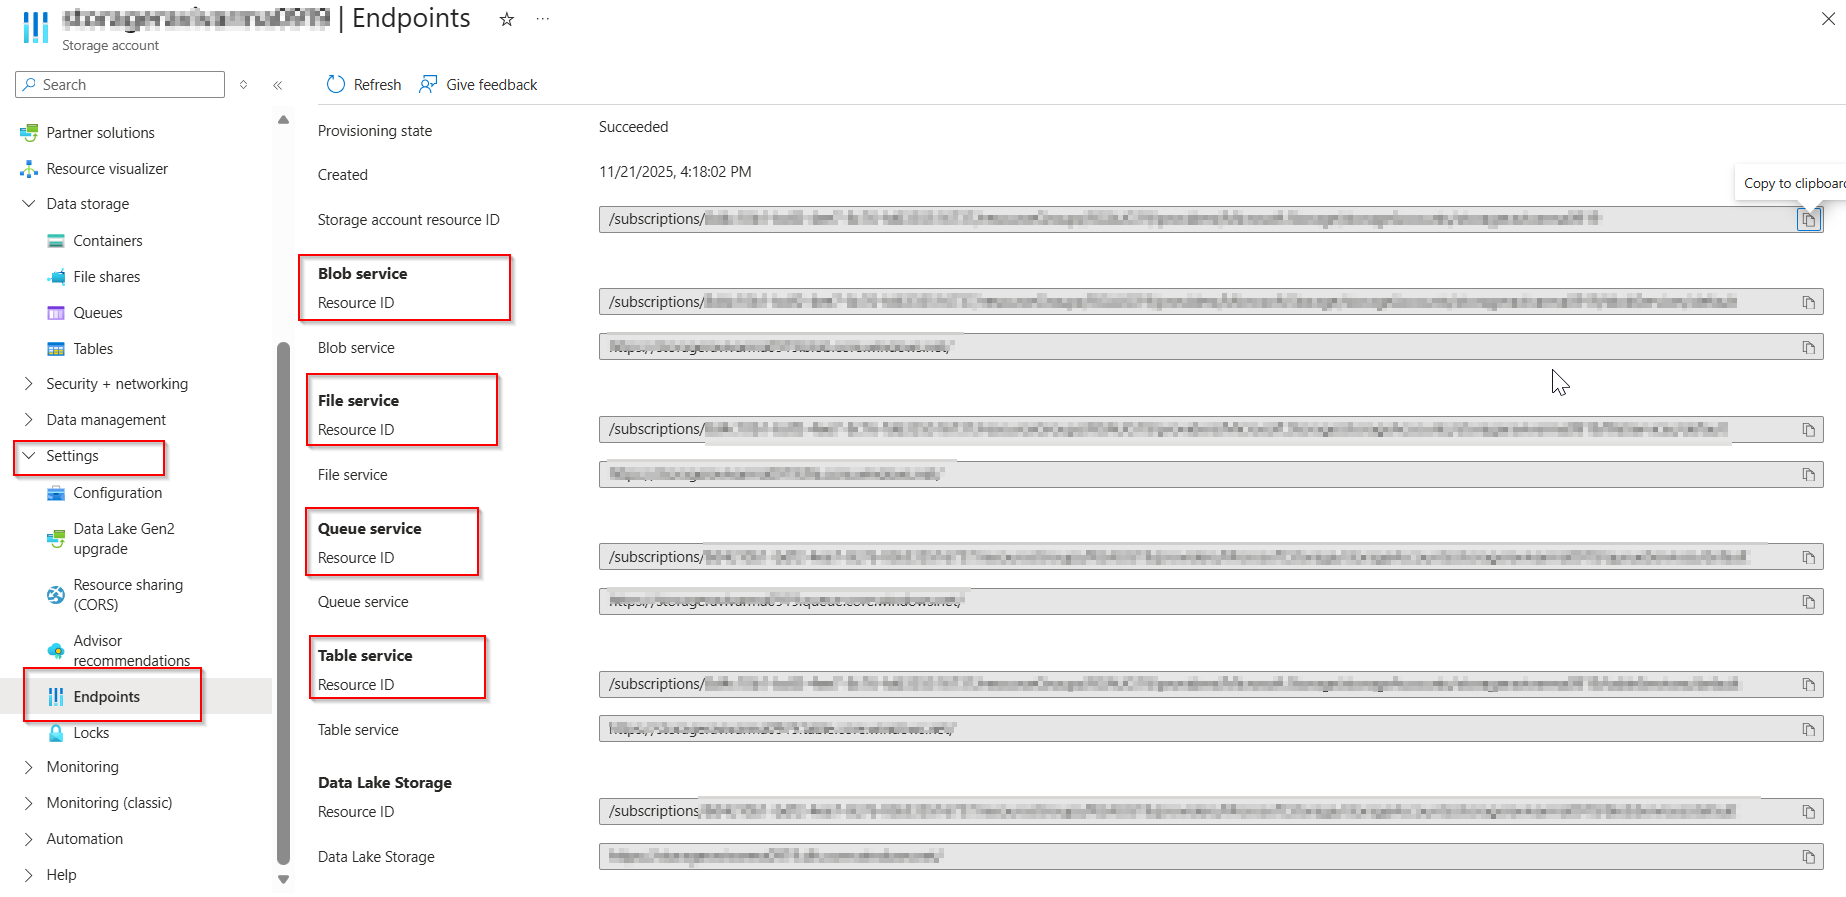Click the Queue service Resource ID field
The image size is (1846, 897).
pyautogui.click(x=1211, y=557)
